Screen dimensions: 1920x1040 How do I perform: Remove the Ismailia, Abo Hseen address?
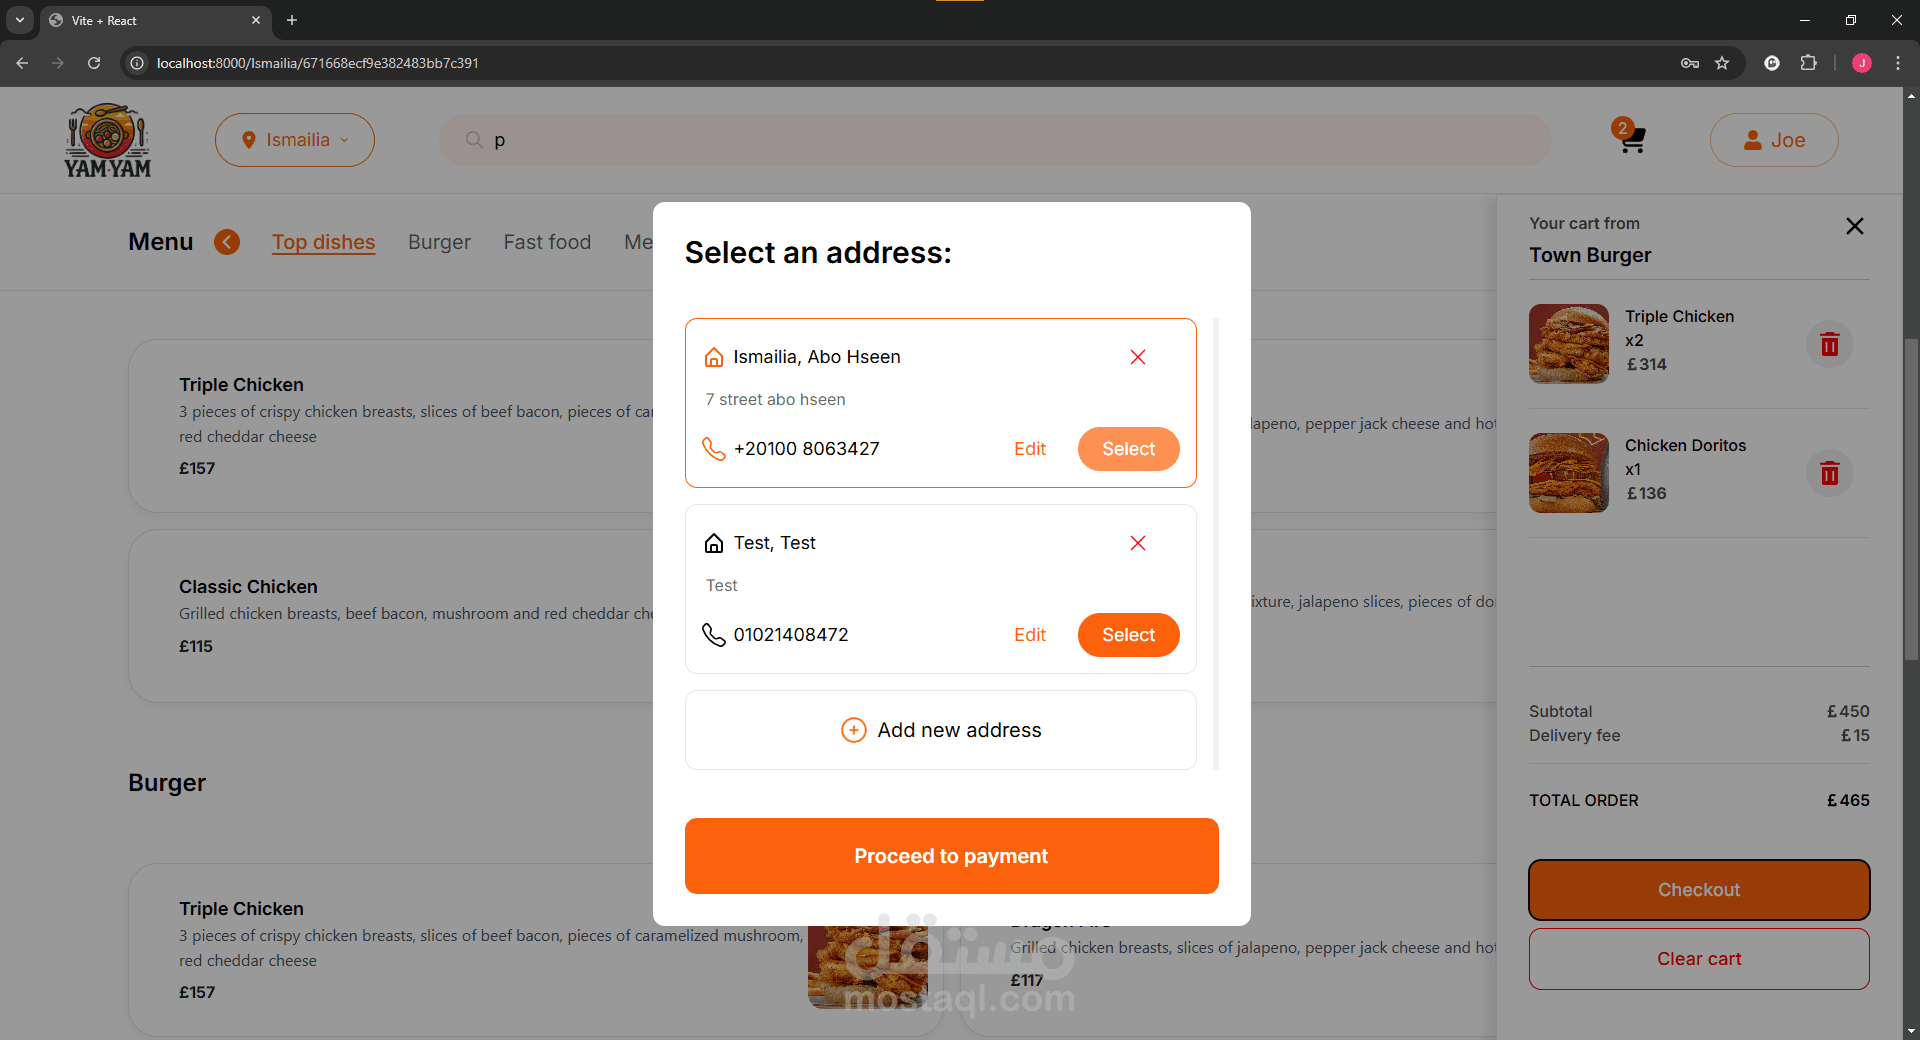1137,357
